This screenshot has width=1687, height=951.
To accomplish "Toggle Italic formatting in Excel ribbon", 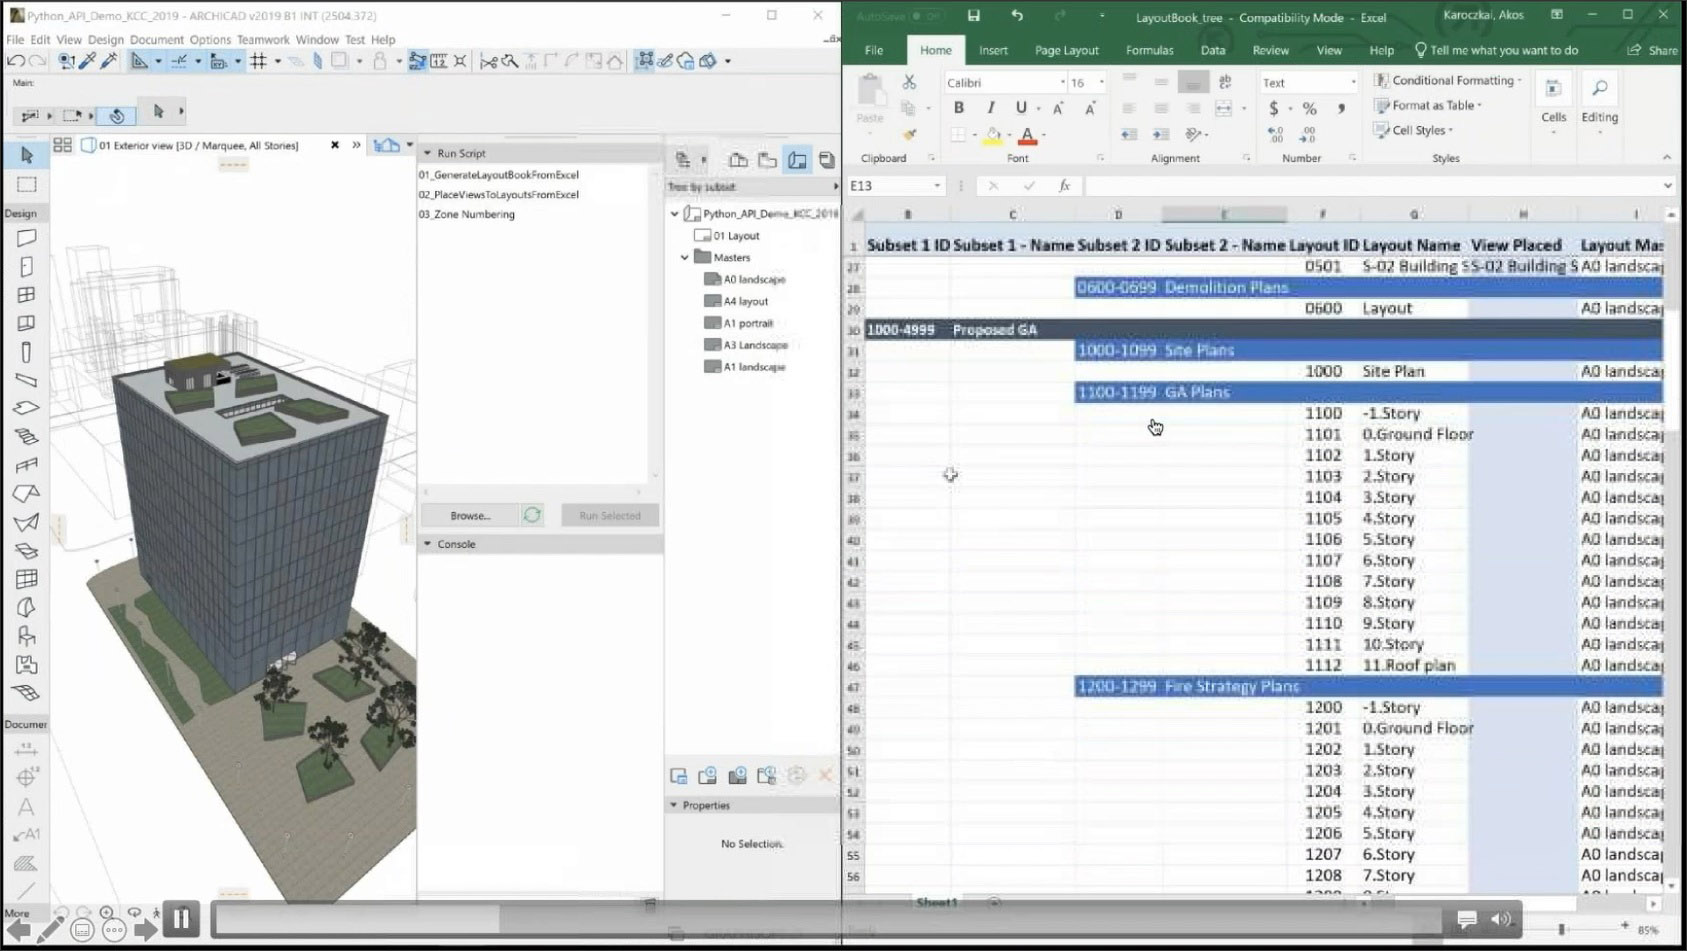I will 990,108.
